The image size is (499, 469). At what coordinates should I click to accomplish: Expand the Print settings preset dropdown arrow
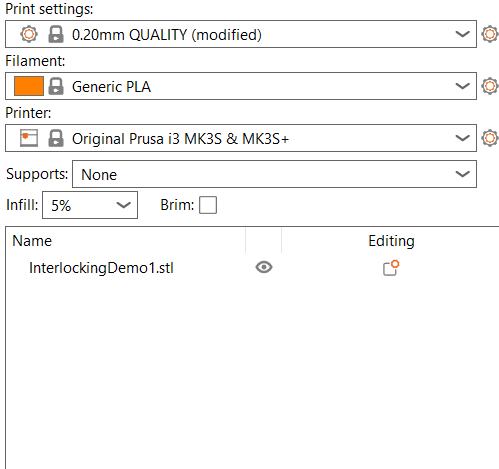[462, 34]
